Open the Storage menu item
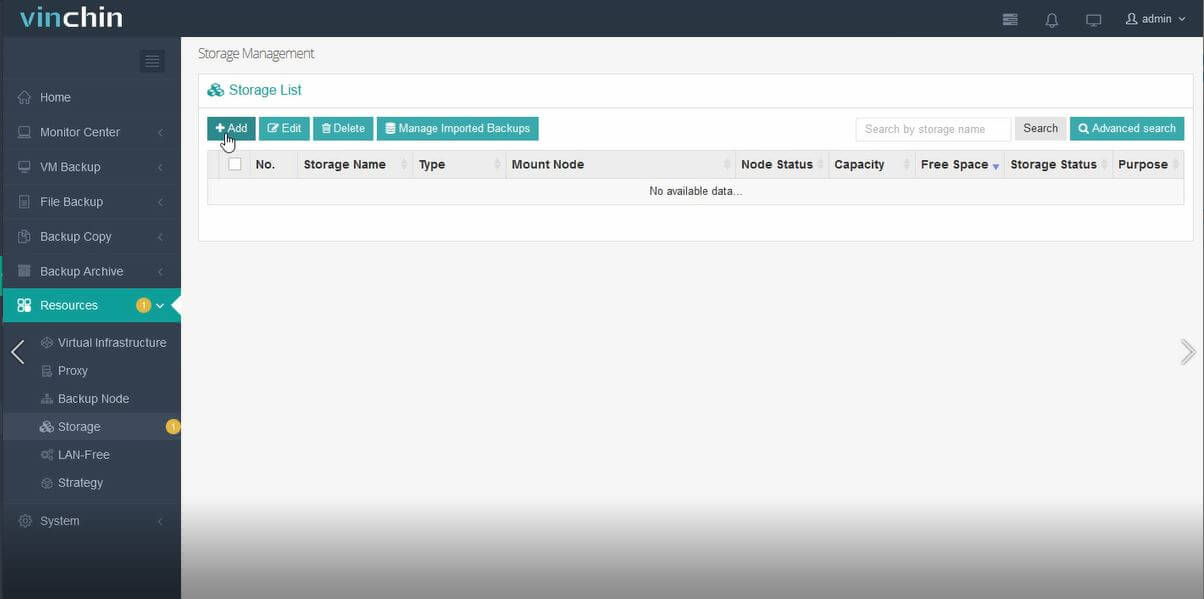The image size is (1204, 599). tap(78, 426)
